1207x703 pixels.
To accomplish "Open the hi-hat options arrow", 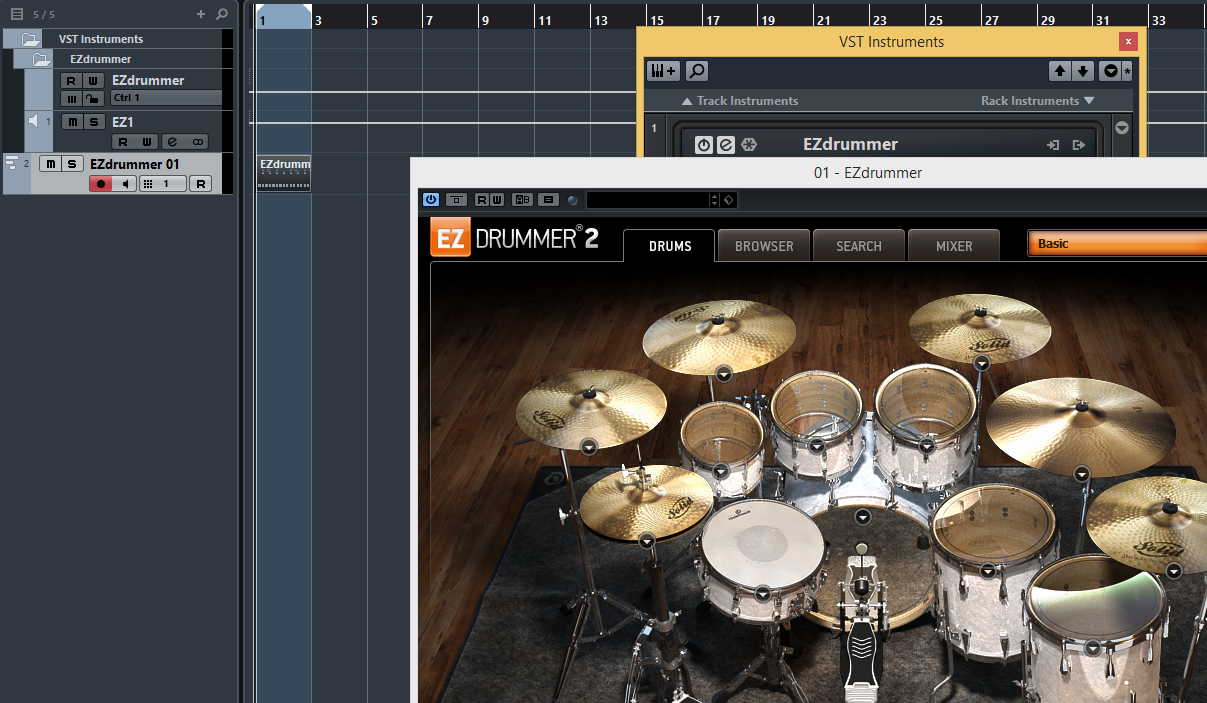I will (646, 540).
